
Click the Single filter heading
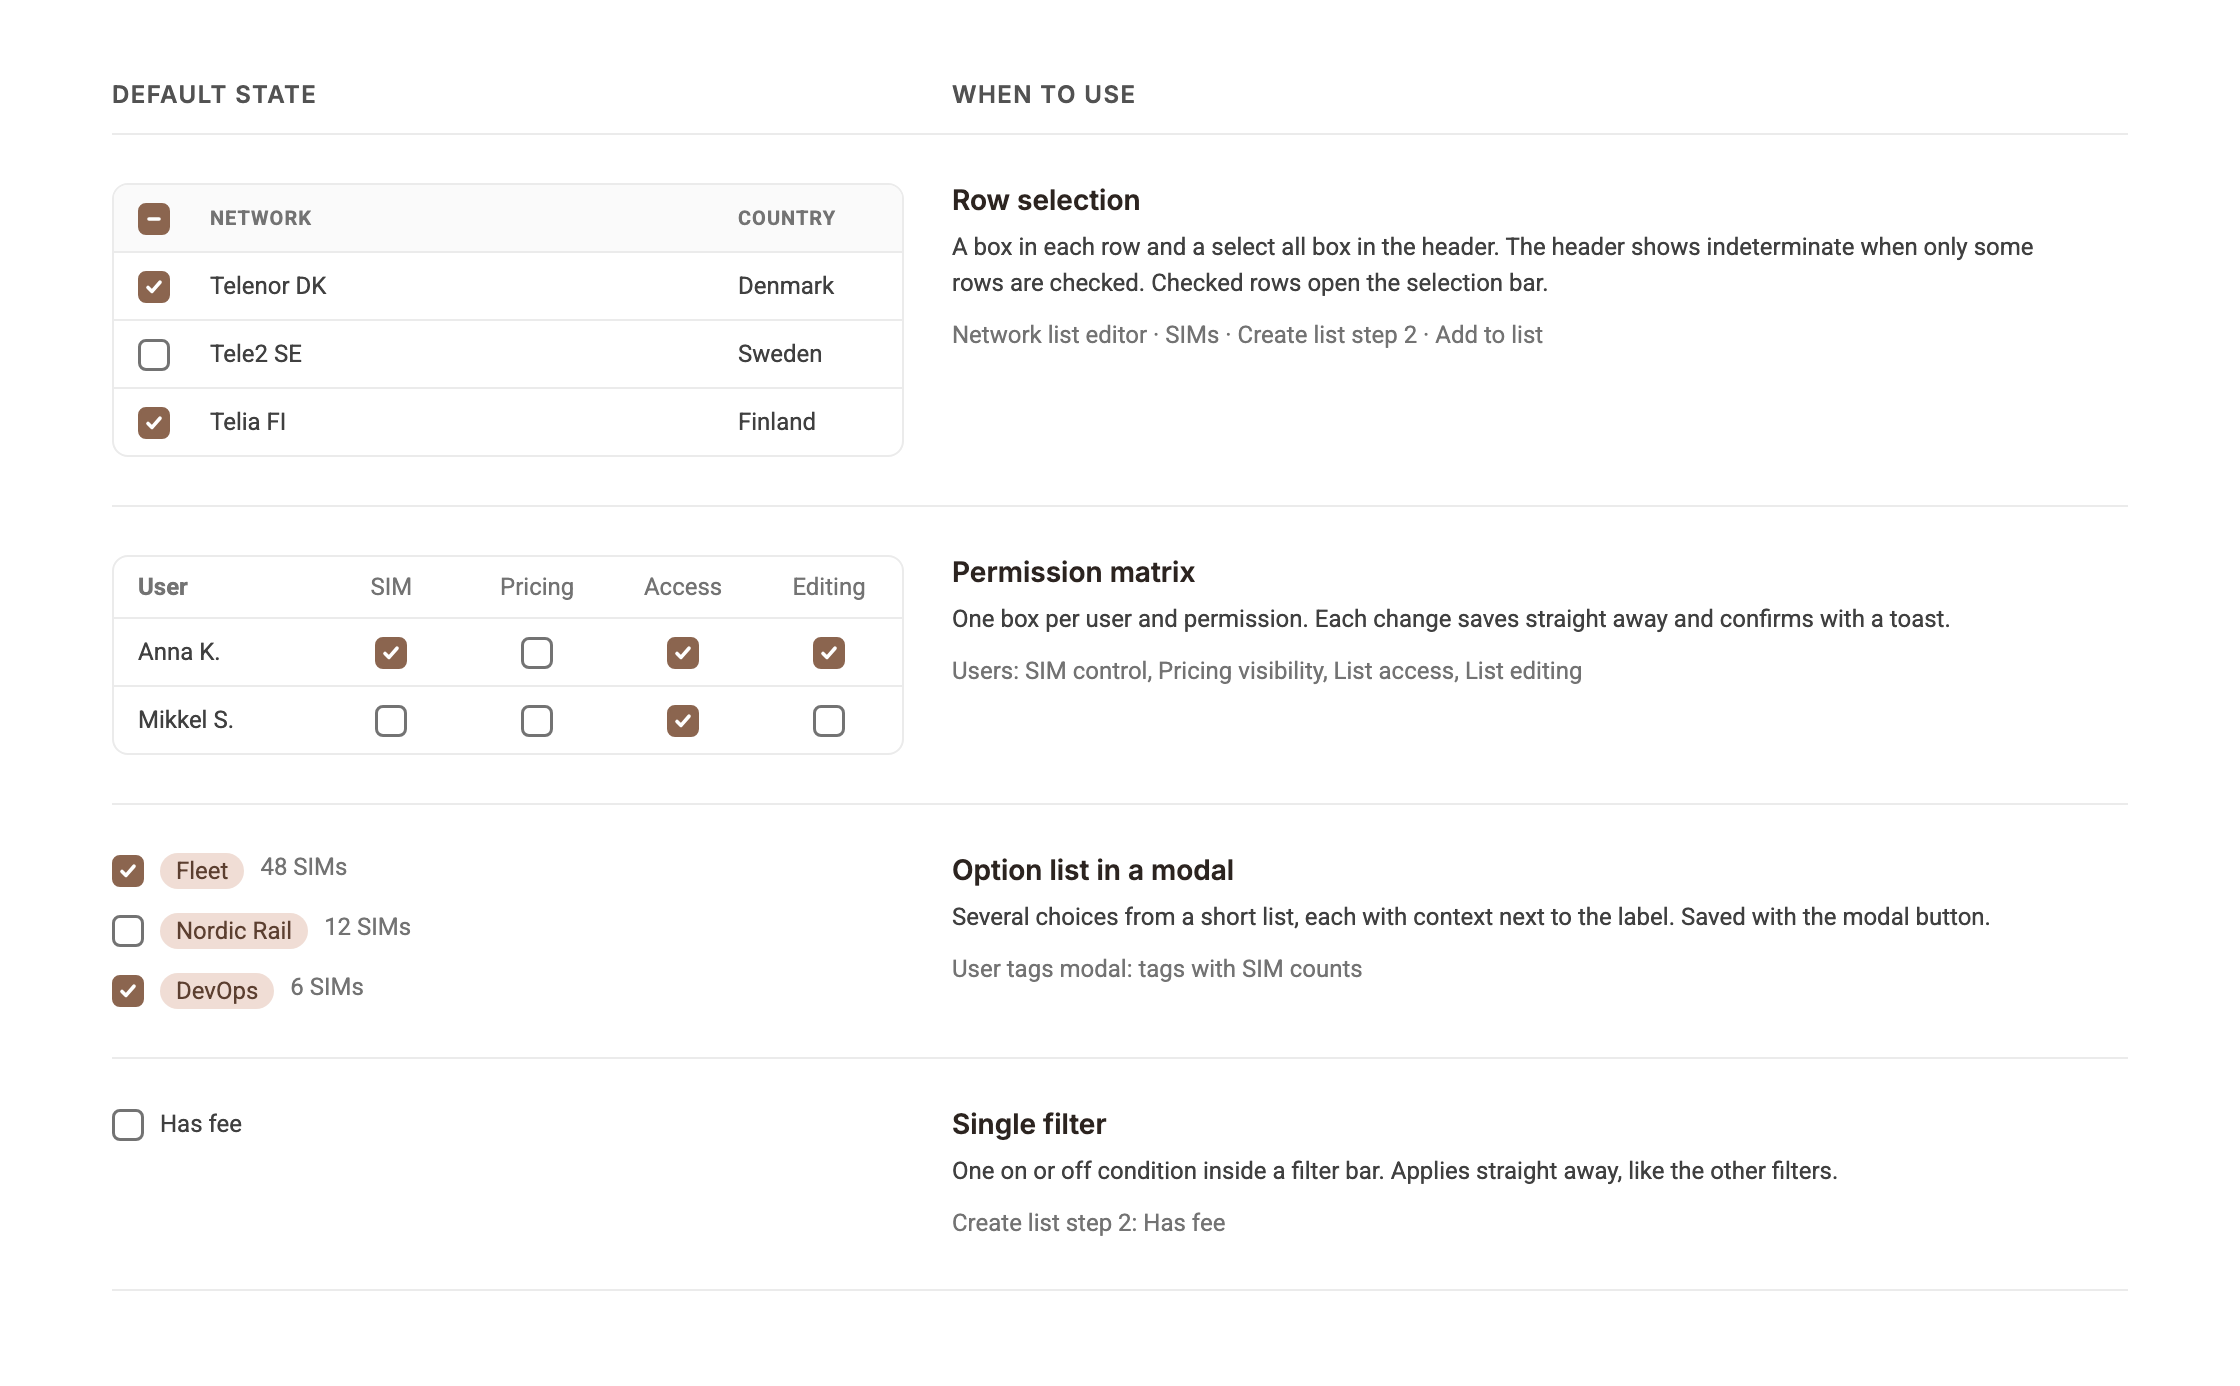click(1029, 1124)
